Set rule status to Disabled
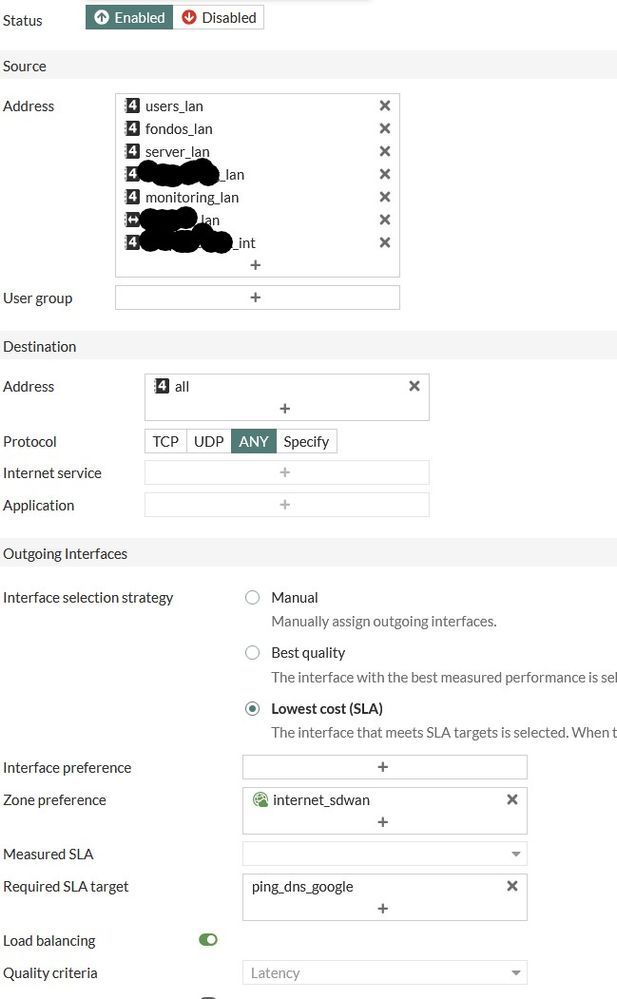 point(218,18)
